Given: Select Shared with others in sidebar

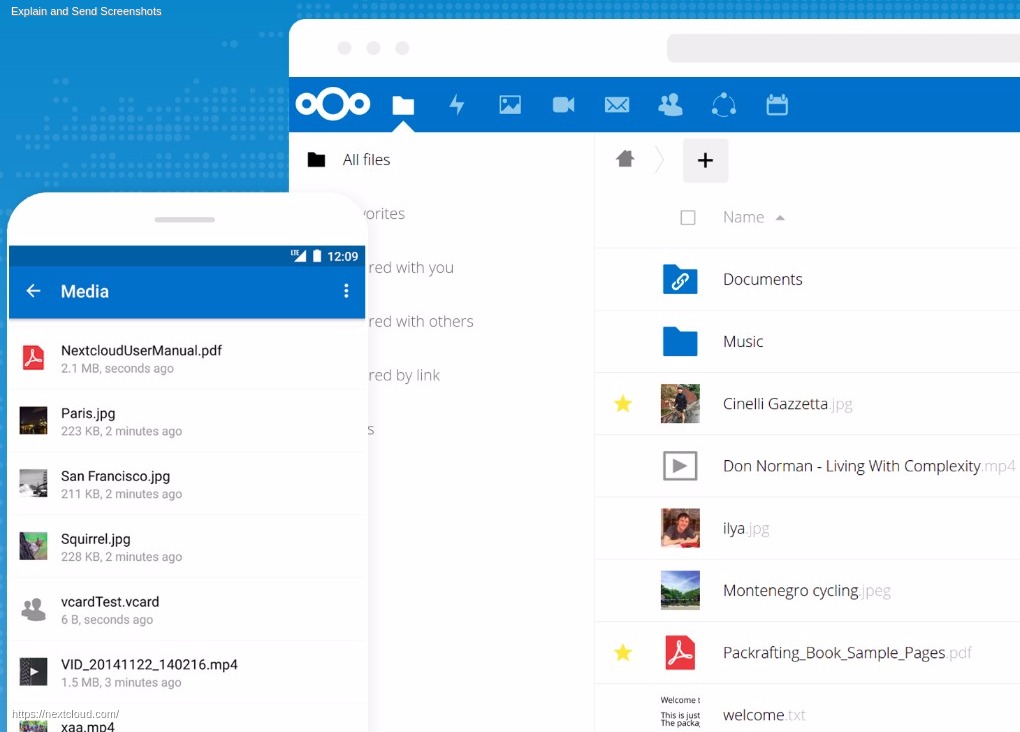Looking at the screenshot, I should click(420, 322).
